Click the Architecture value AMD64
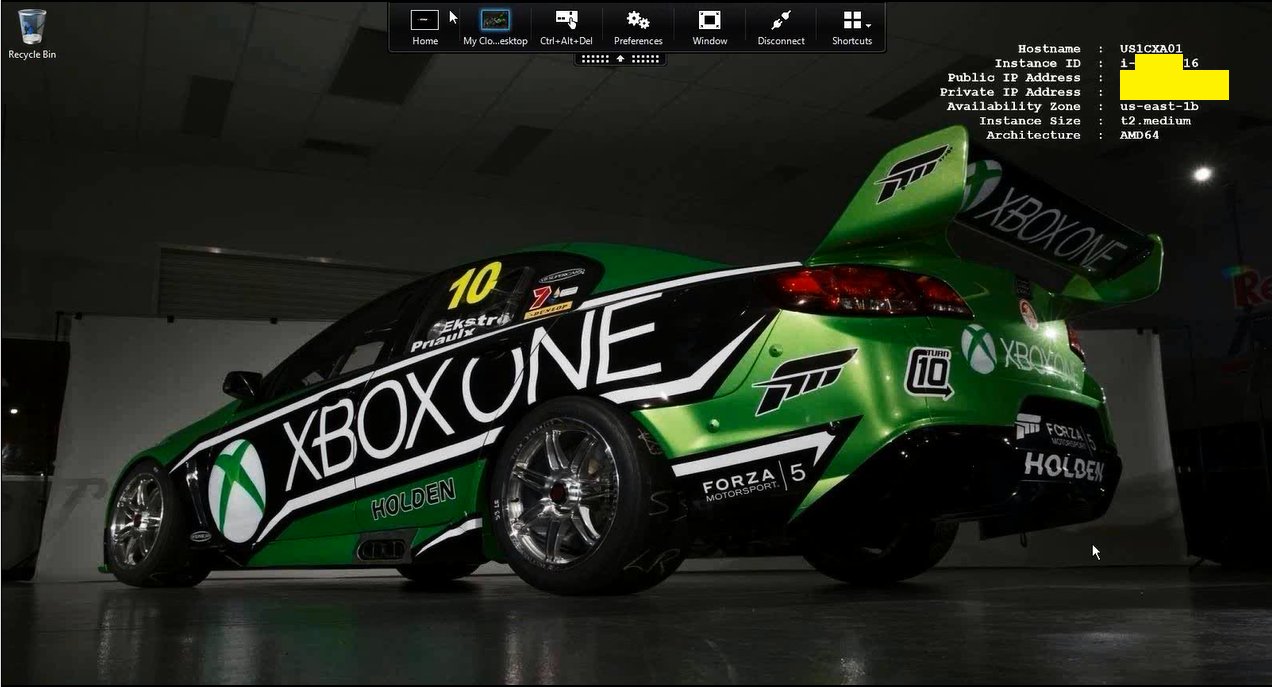The width and height of the screenshot is (1272, 687). point(1139,135)
